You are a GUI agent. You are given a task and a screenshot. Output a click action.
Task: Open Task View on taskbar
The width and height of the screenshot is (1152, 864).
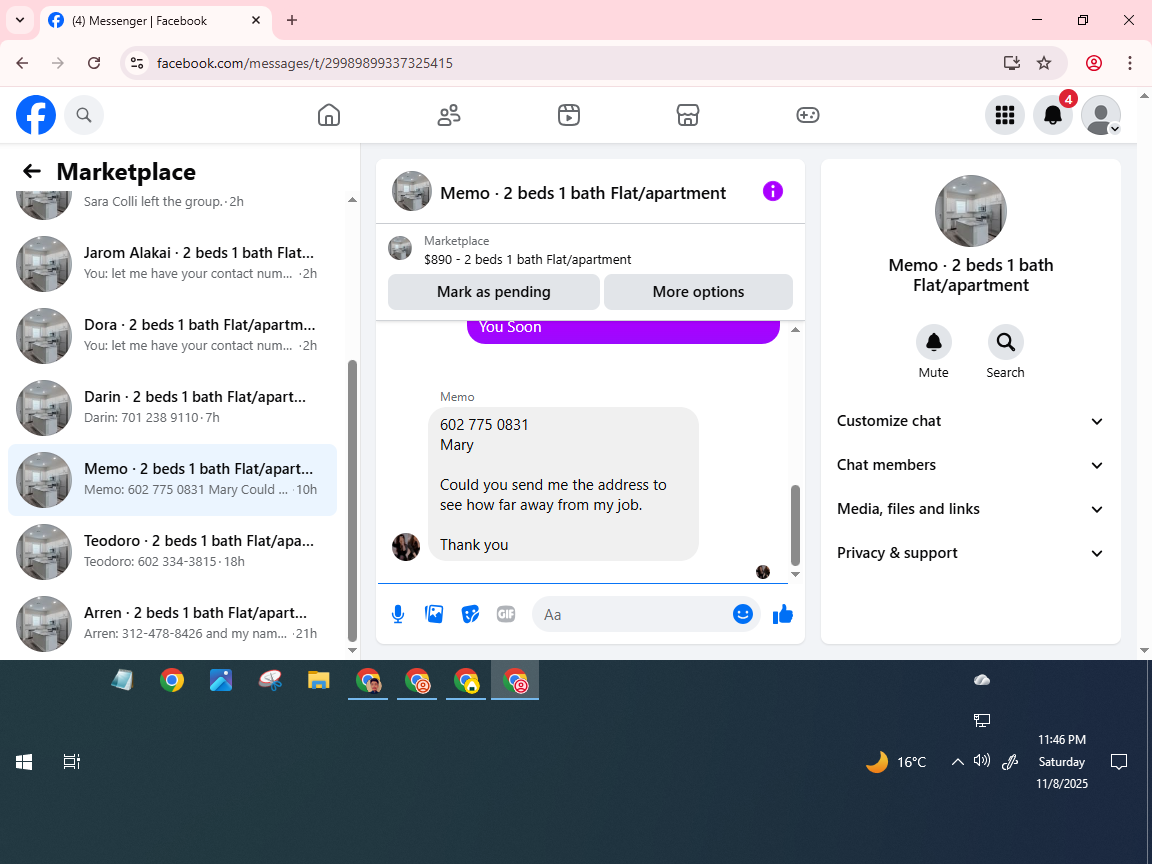71,762
